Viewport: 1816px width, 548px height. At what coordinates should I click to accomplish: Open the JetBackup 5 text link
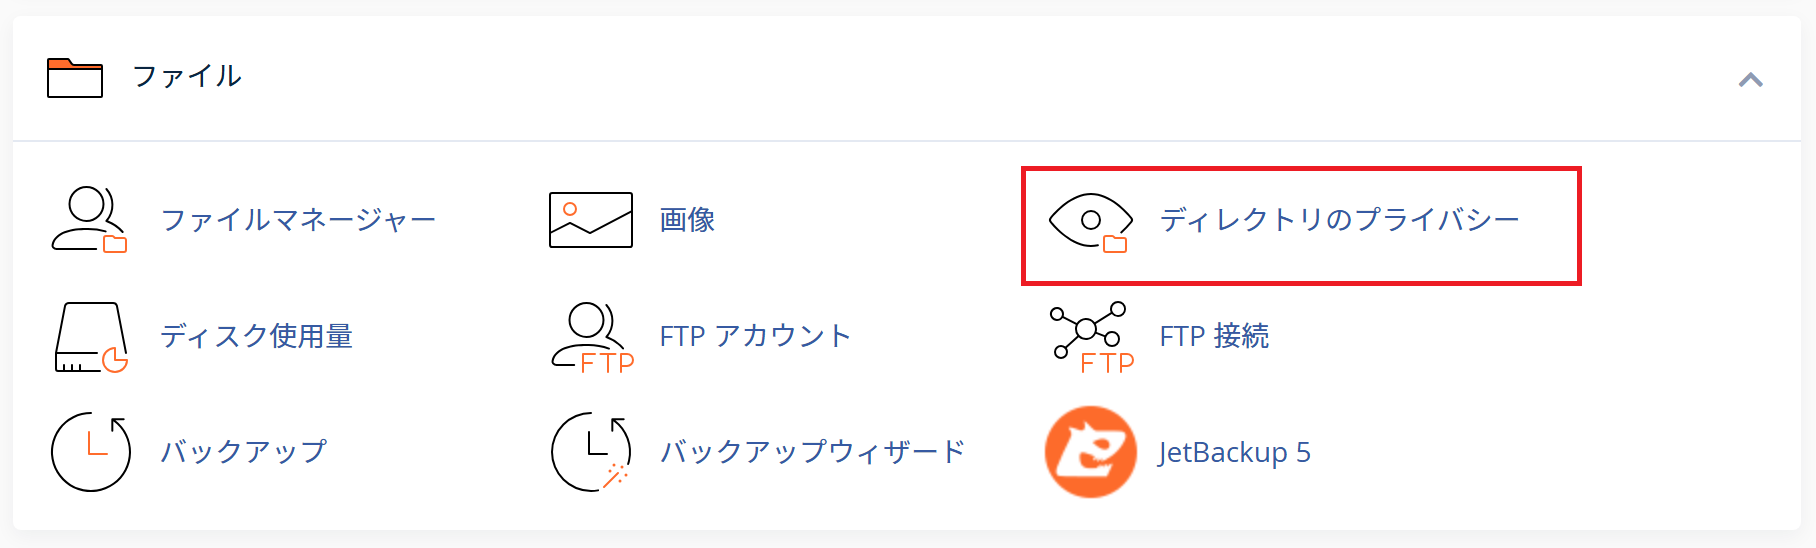(1234, 453)
